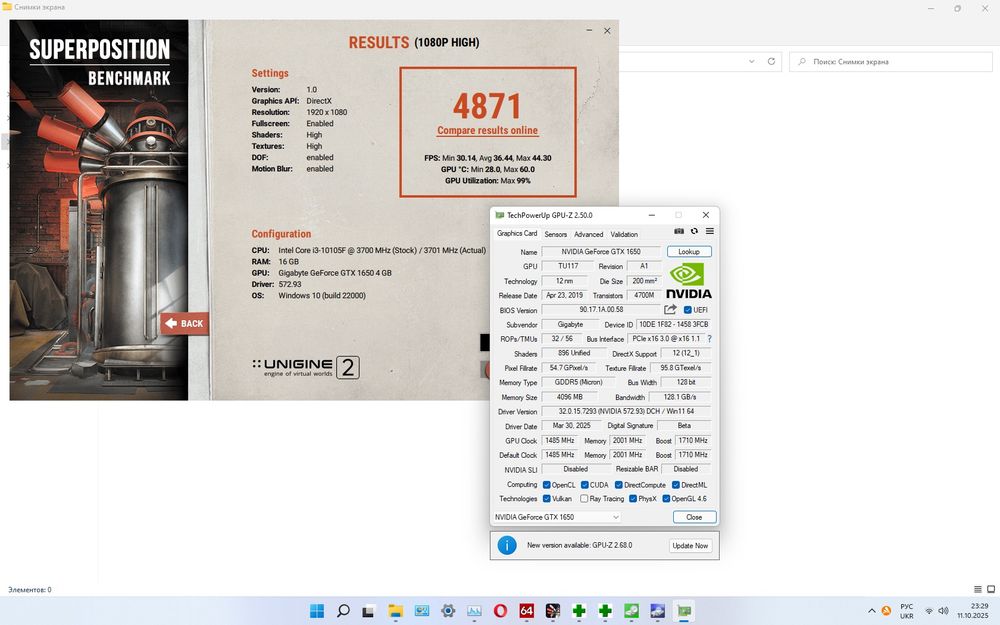
Task: Toggle the OpenGL 4.6 checkbox
Action: click(666, 499)
